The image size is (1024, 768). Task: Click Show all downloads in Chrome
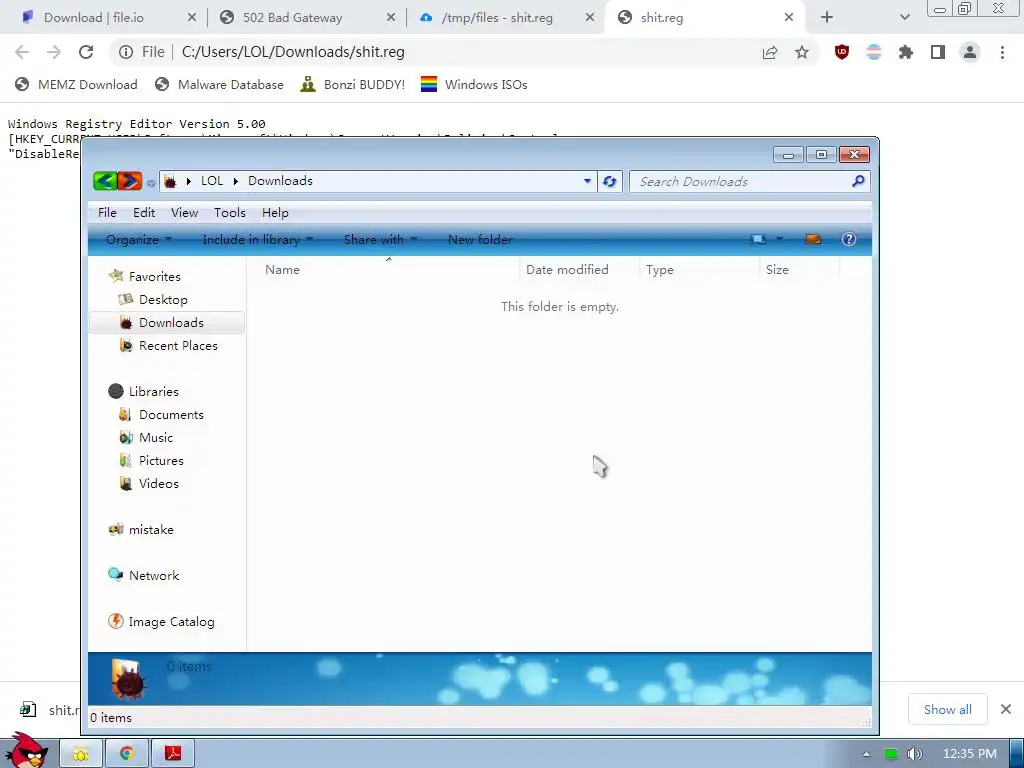pyautogui.click(x=948, y=710)
